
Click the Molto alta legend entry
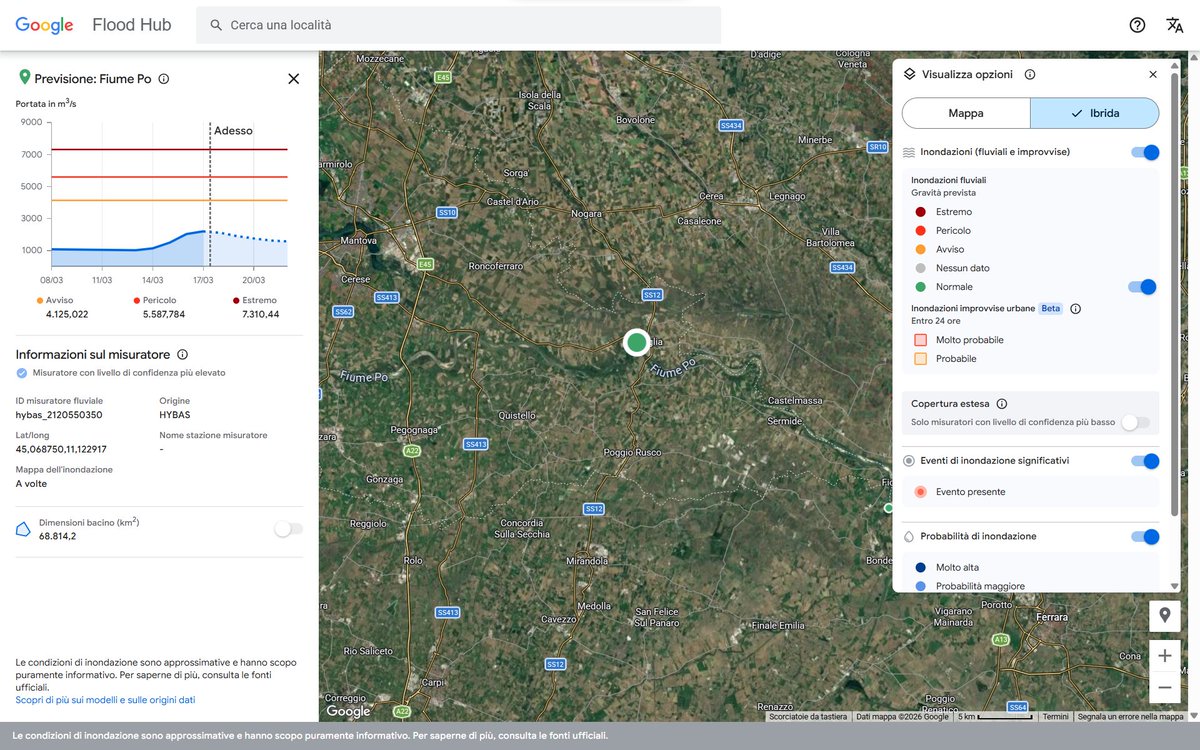tap(957, 568)
